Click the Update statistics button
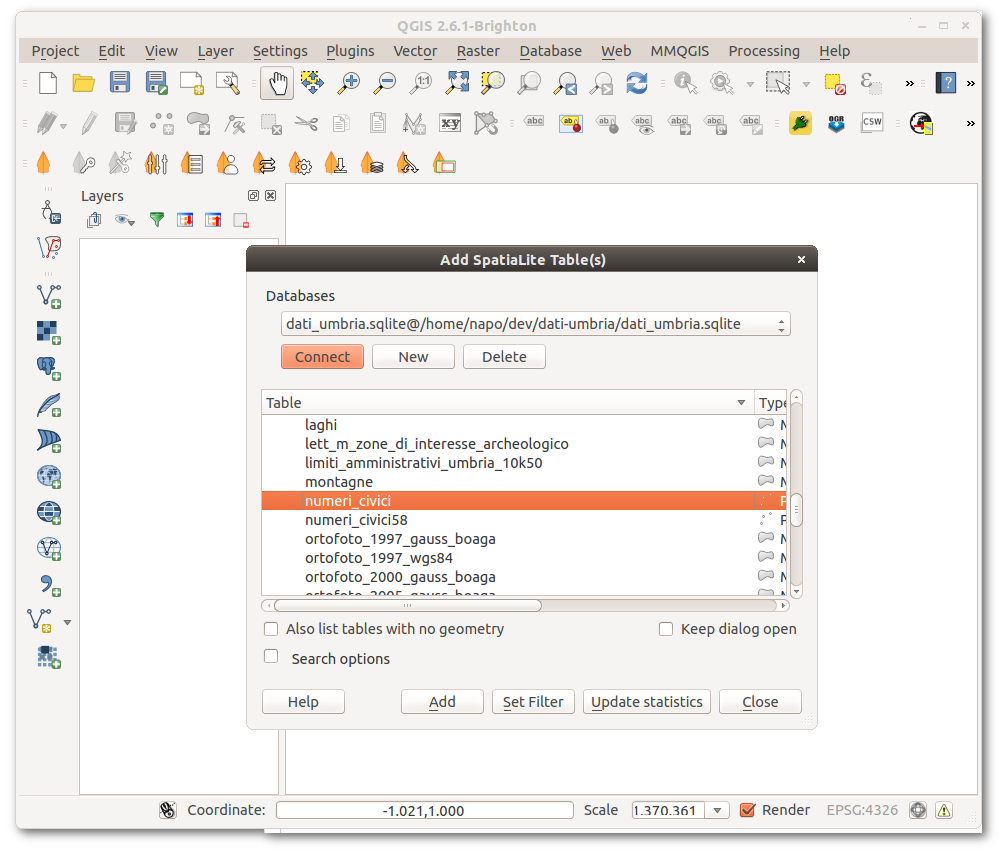The height and width of the screenshot is (852, 1001). coord(647,702)
